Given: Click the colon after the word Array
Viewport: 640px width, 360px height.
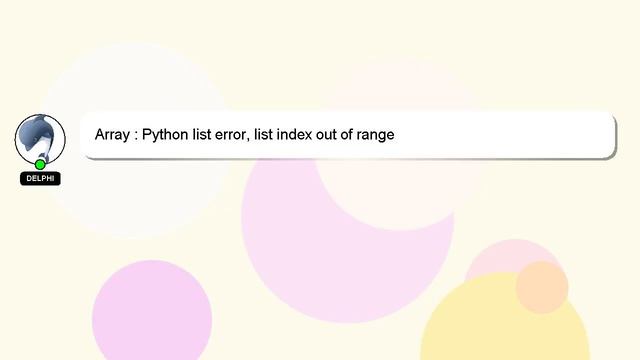Looking at the screenshot, I should click(x=136, y=136).
